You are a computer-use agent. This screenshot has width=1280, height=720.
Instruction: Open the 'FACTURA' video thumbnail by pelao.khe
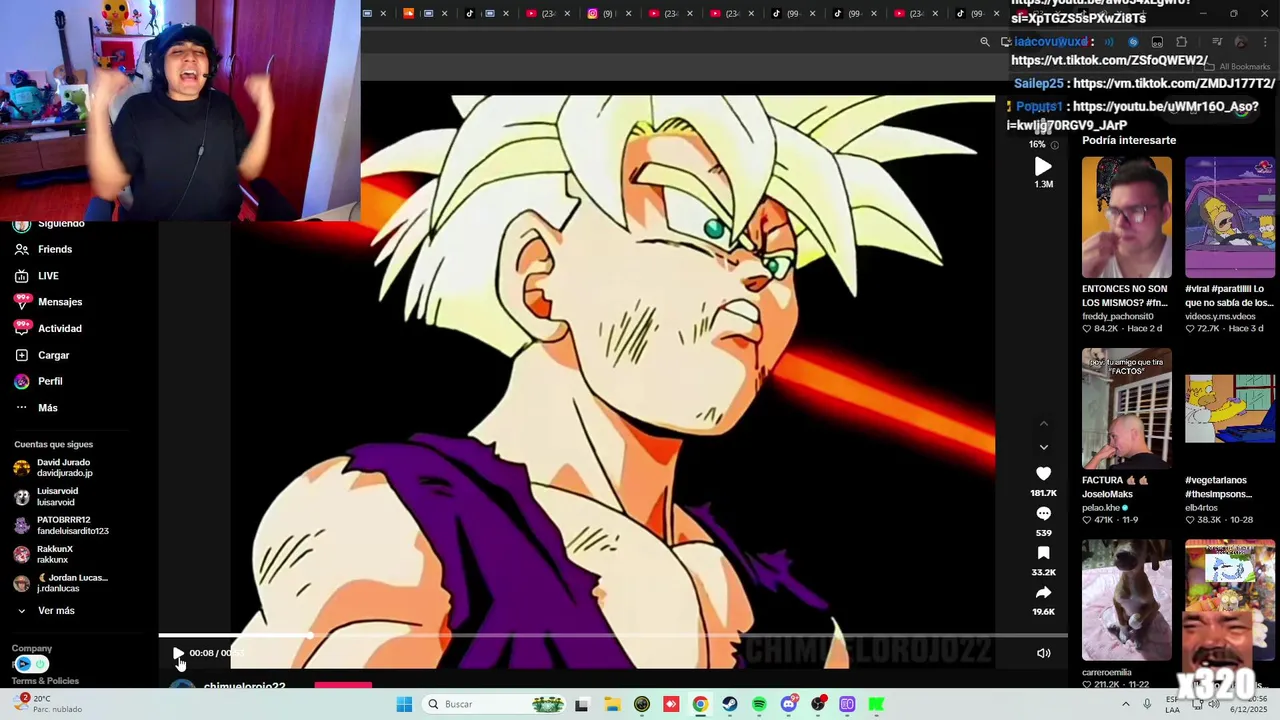click(x=1126, y=408)
